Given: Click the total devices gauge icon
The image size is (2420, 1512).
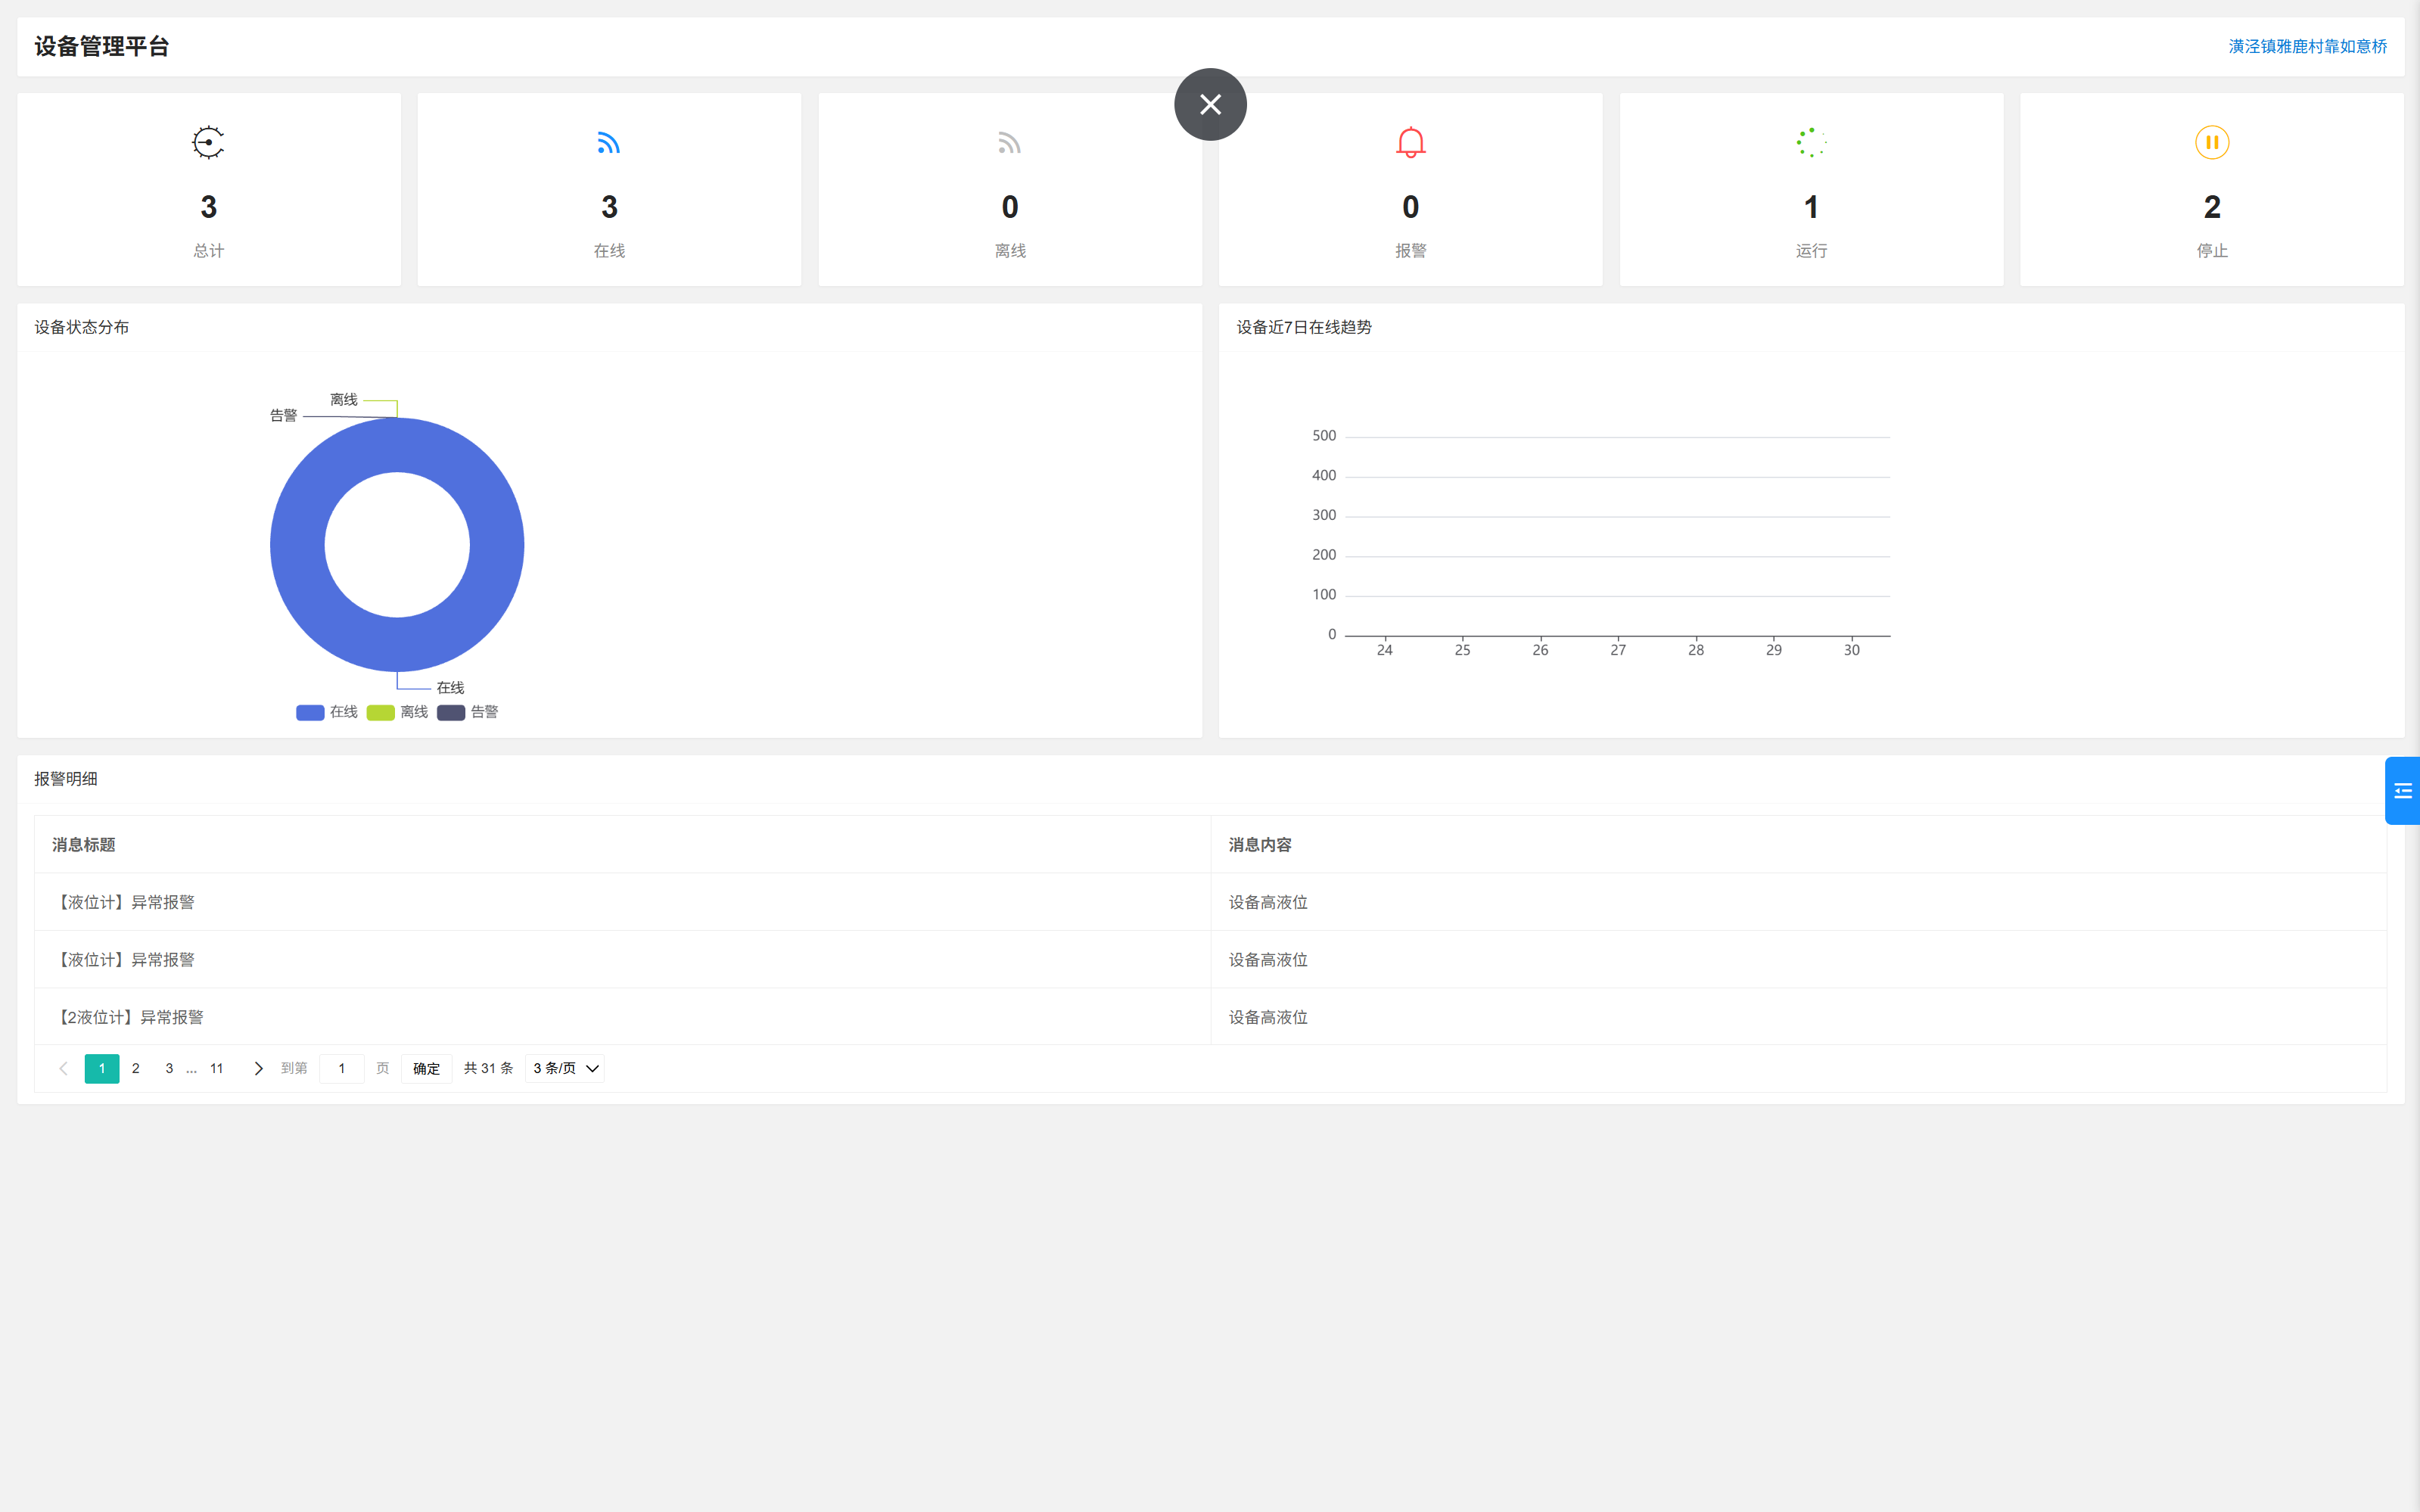Looking at the screenshot, I should pyautogui.click(x=208, y=143).
